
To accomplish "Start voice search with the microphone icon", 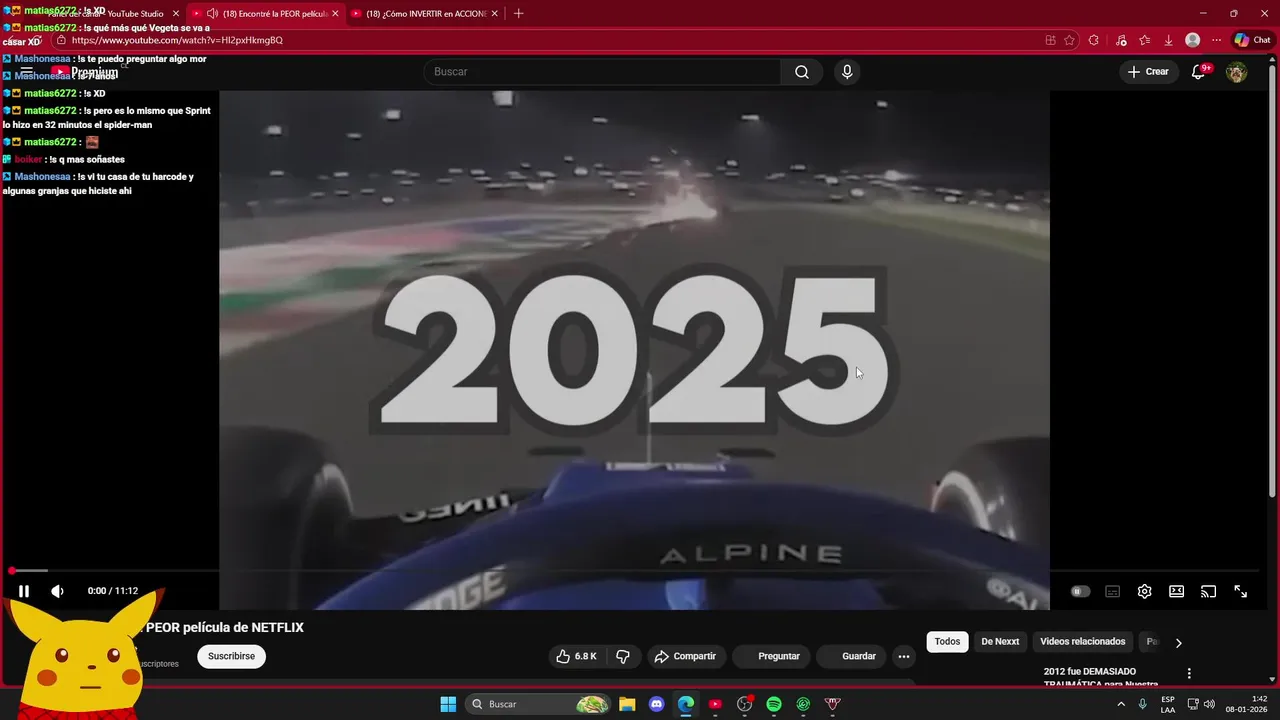I will 847,72.
